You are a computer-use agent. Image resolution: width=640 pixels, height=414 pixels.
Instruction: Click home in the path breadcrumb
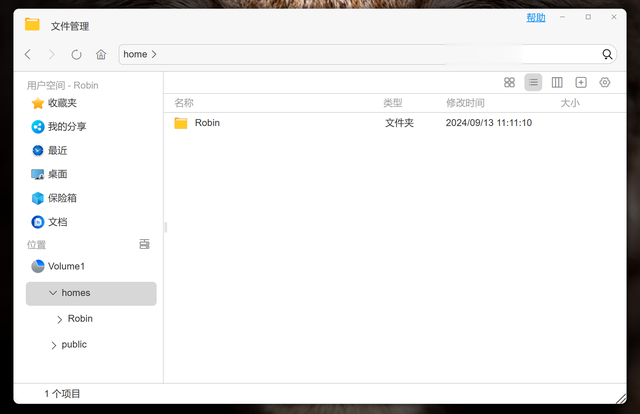[x=135, y=54]
